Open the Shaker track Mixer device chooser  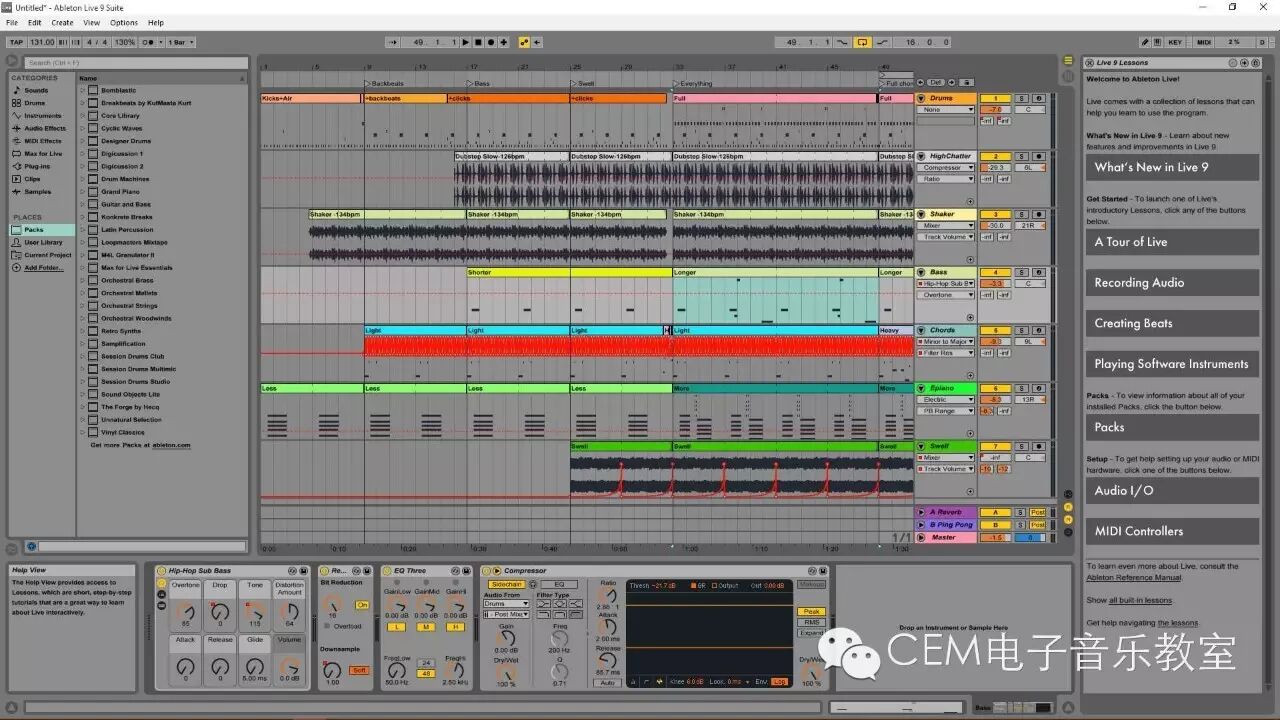[946, 226]
